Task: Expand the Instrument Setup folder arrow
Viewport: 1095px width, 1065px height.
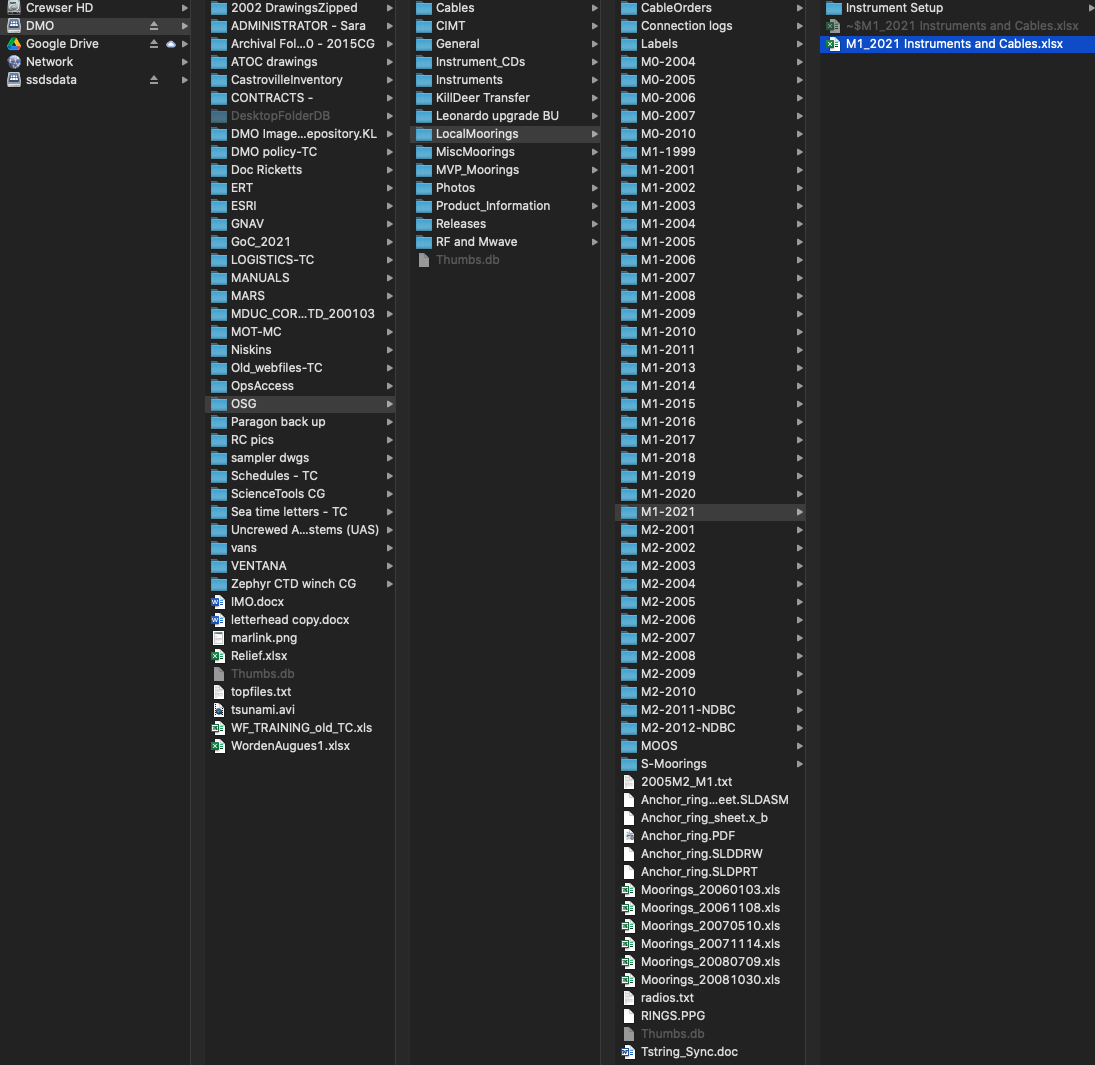Action: tap(1091, 8)
